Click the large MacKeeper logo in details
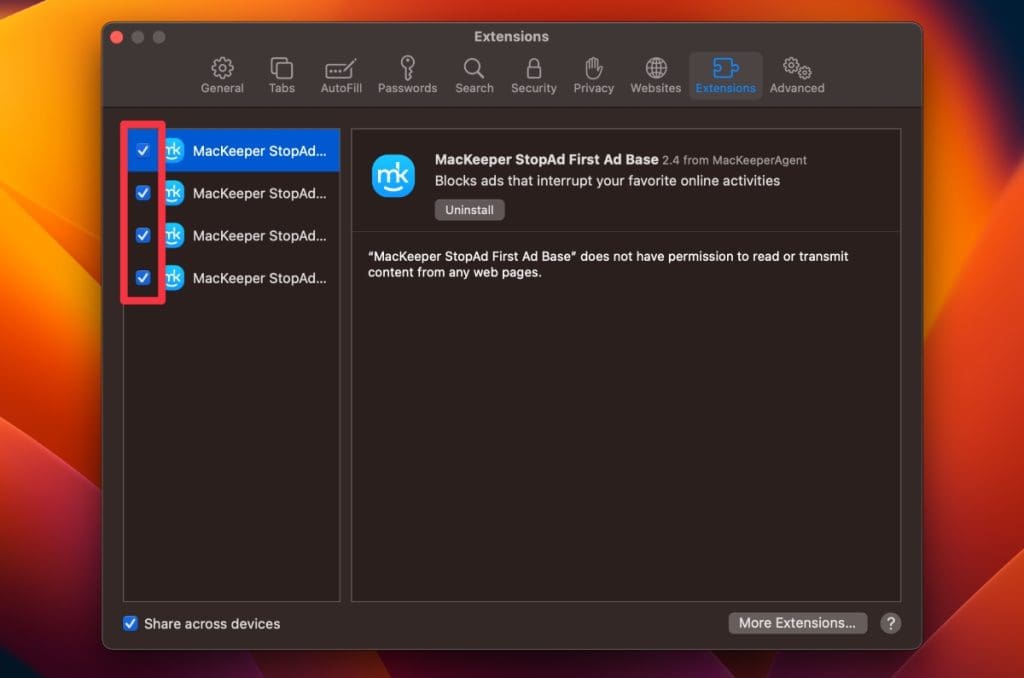1024x678 pixels. tap(393, 176)
